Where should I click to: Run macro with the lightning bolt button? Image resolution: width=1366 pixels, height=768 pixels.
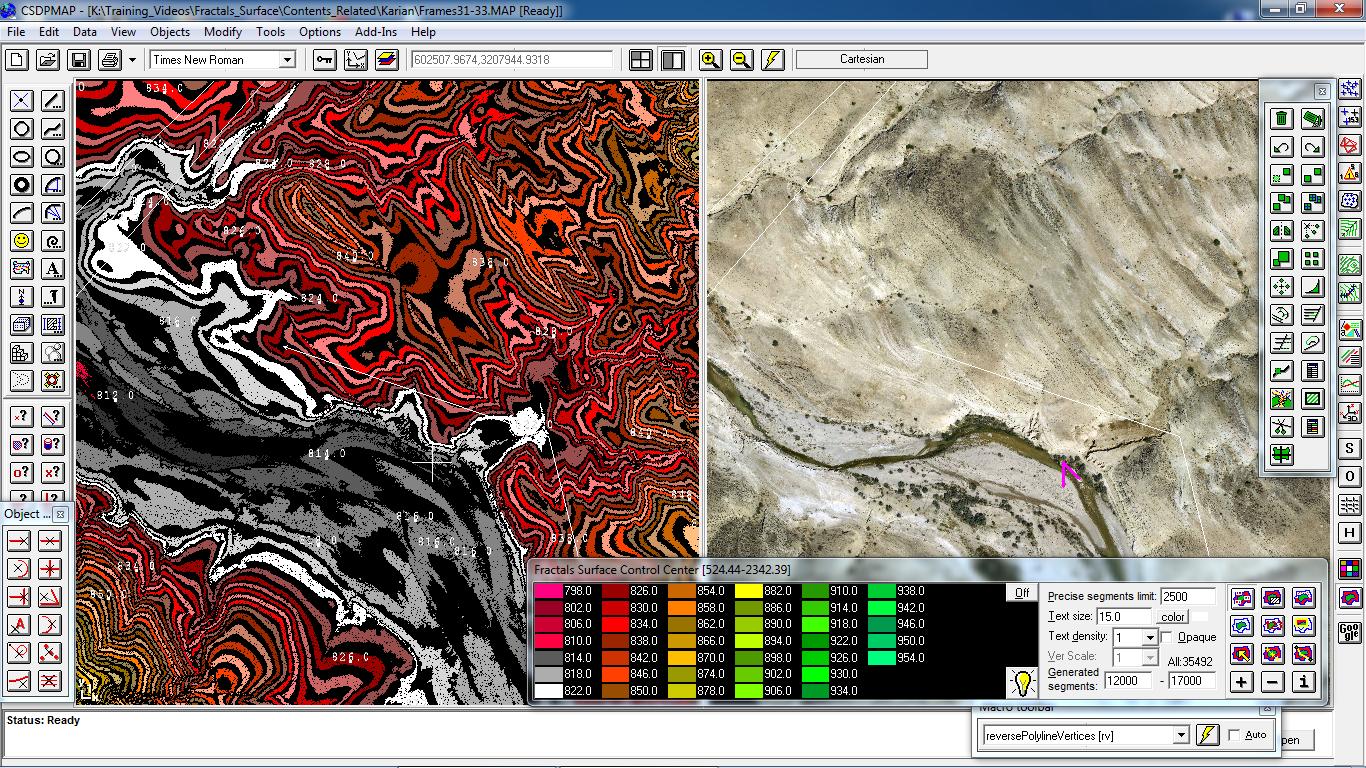(x=1208, y=735)
